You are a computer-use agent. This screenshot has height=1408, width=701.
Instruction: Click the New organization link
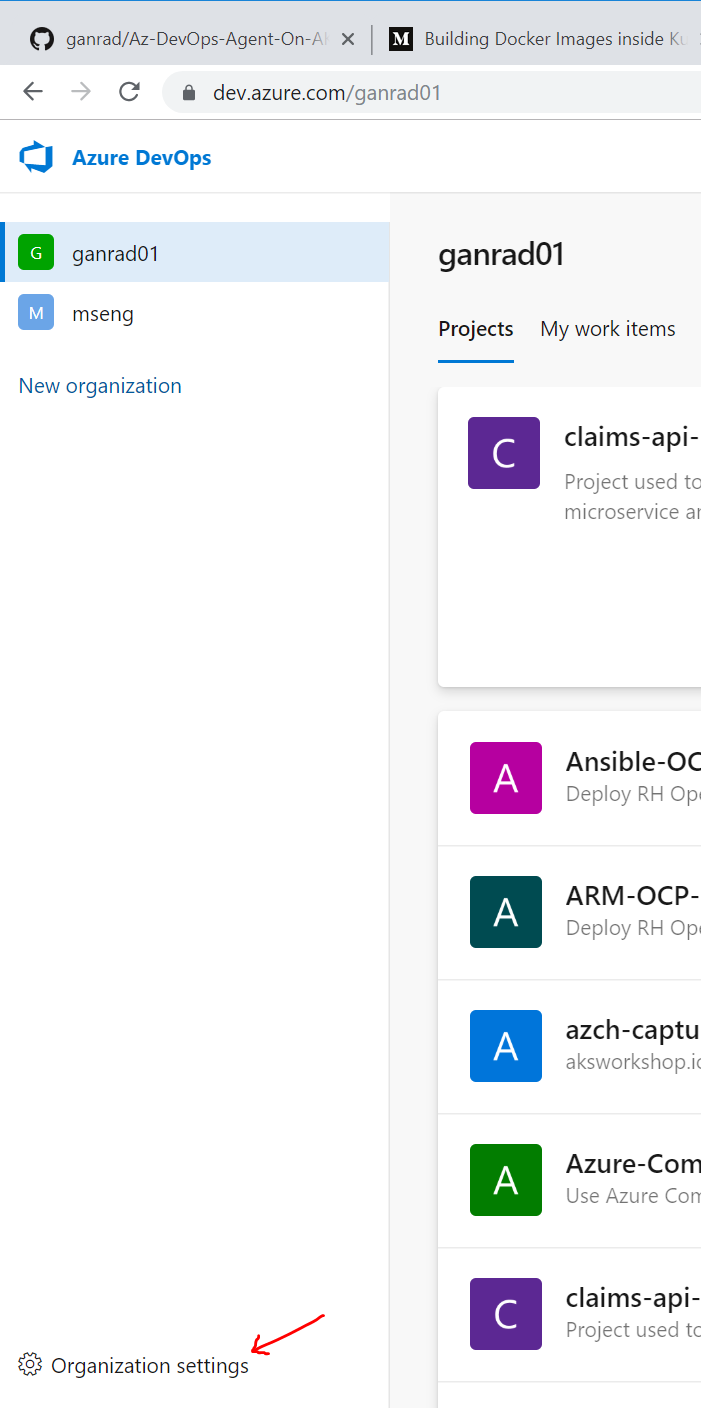[100, 386]
